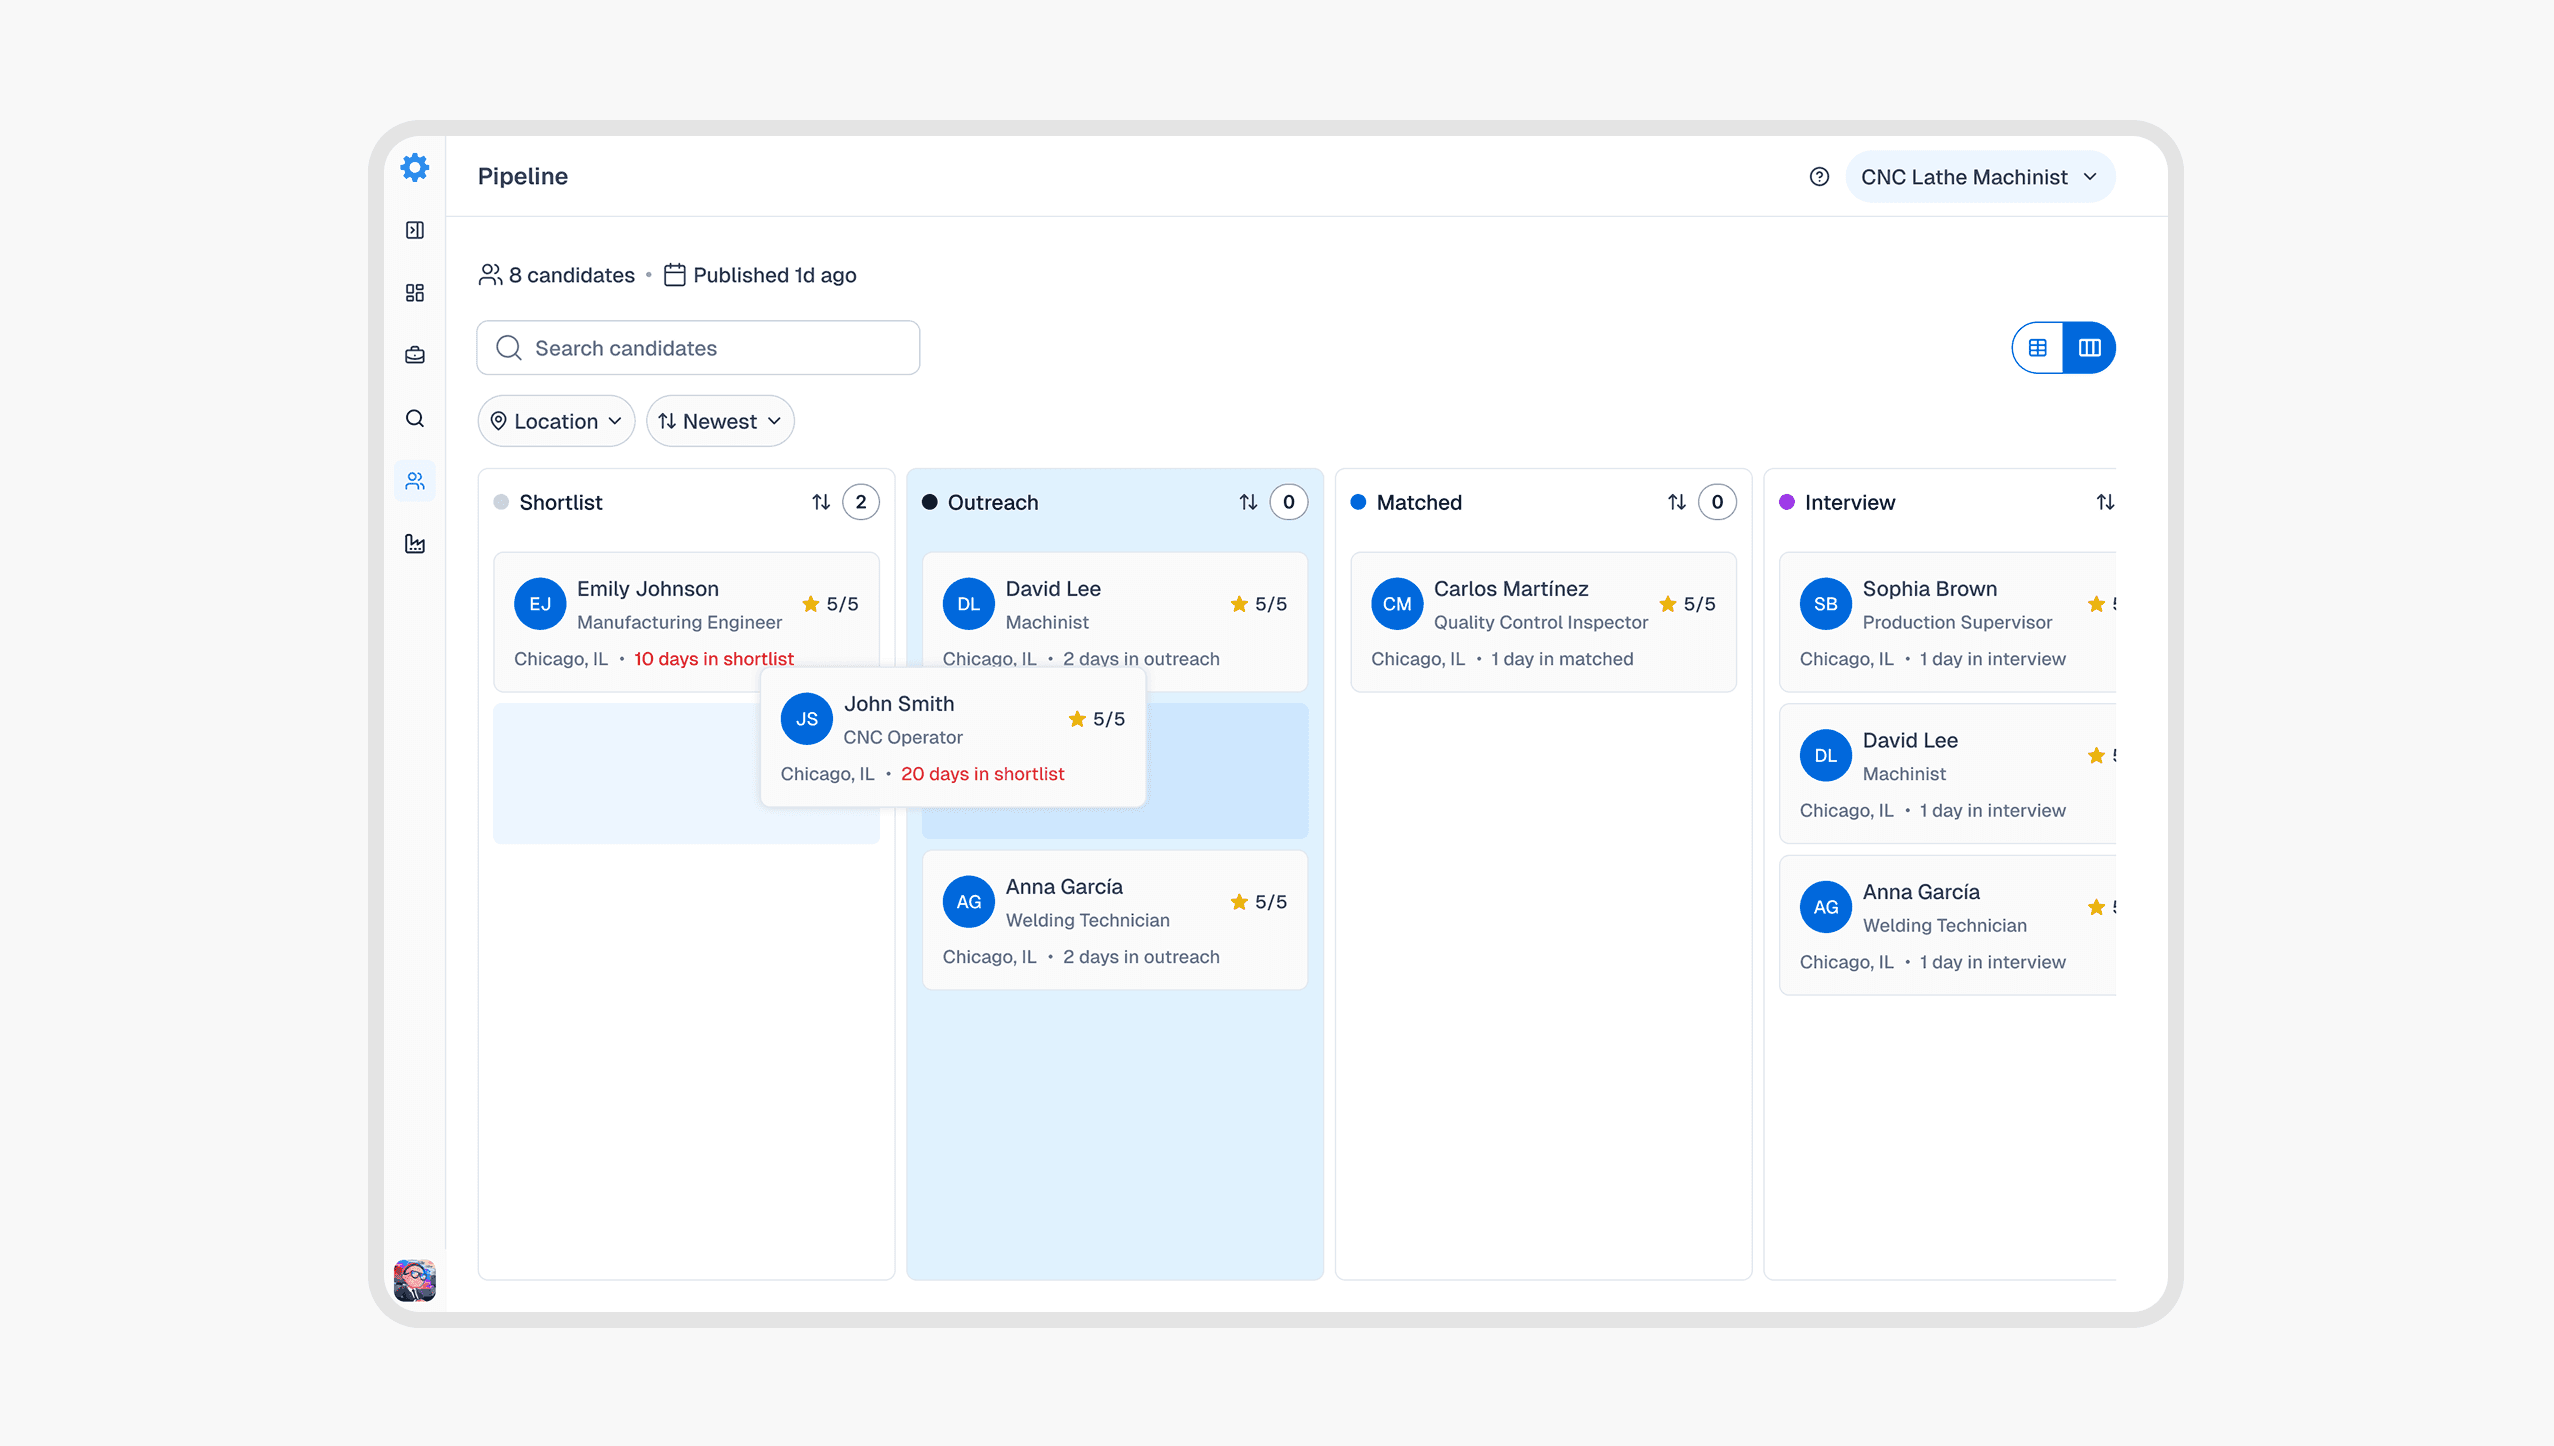The image size is (2554, 1446).
Task: Open the factory icon in sidebar
Action: tap(415, 544)
